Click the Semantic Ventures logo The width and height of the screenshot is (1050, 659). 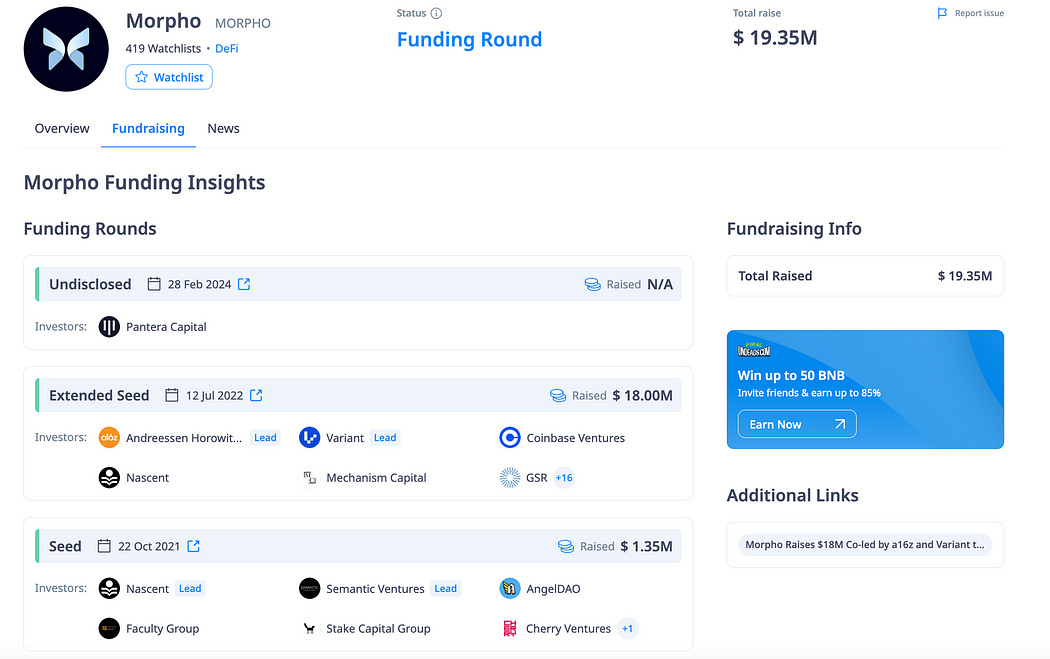[309, 588]
